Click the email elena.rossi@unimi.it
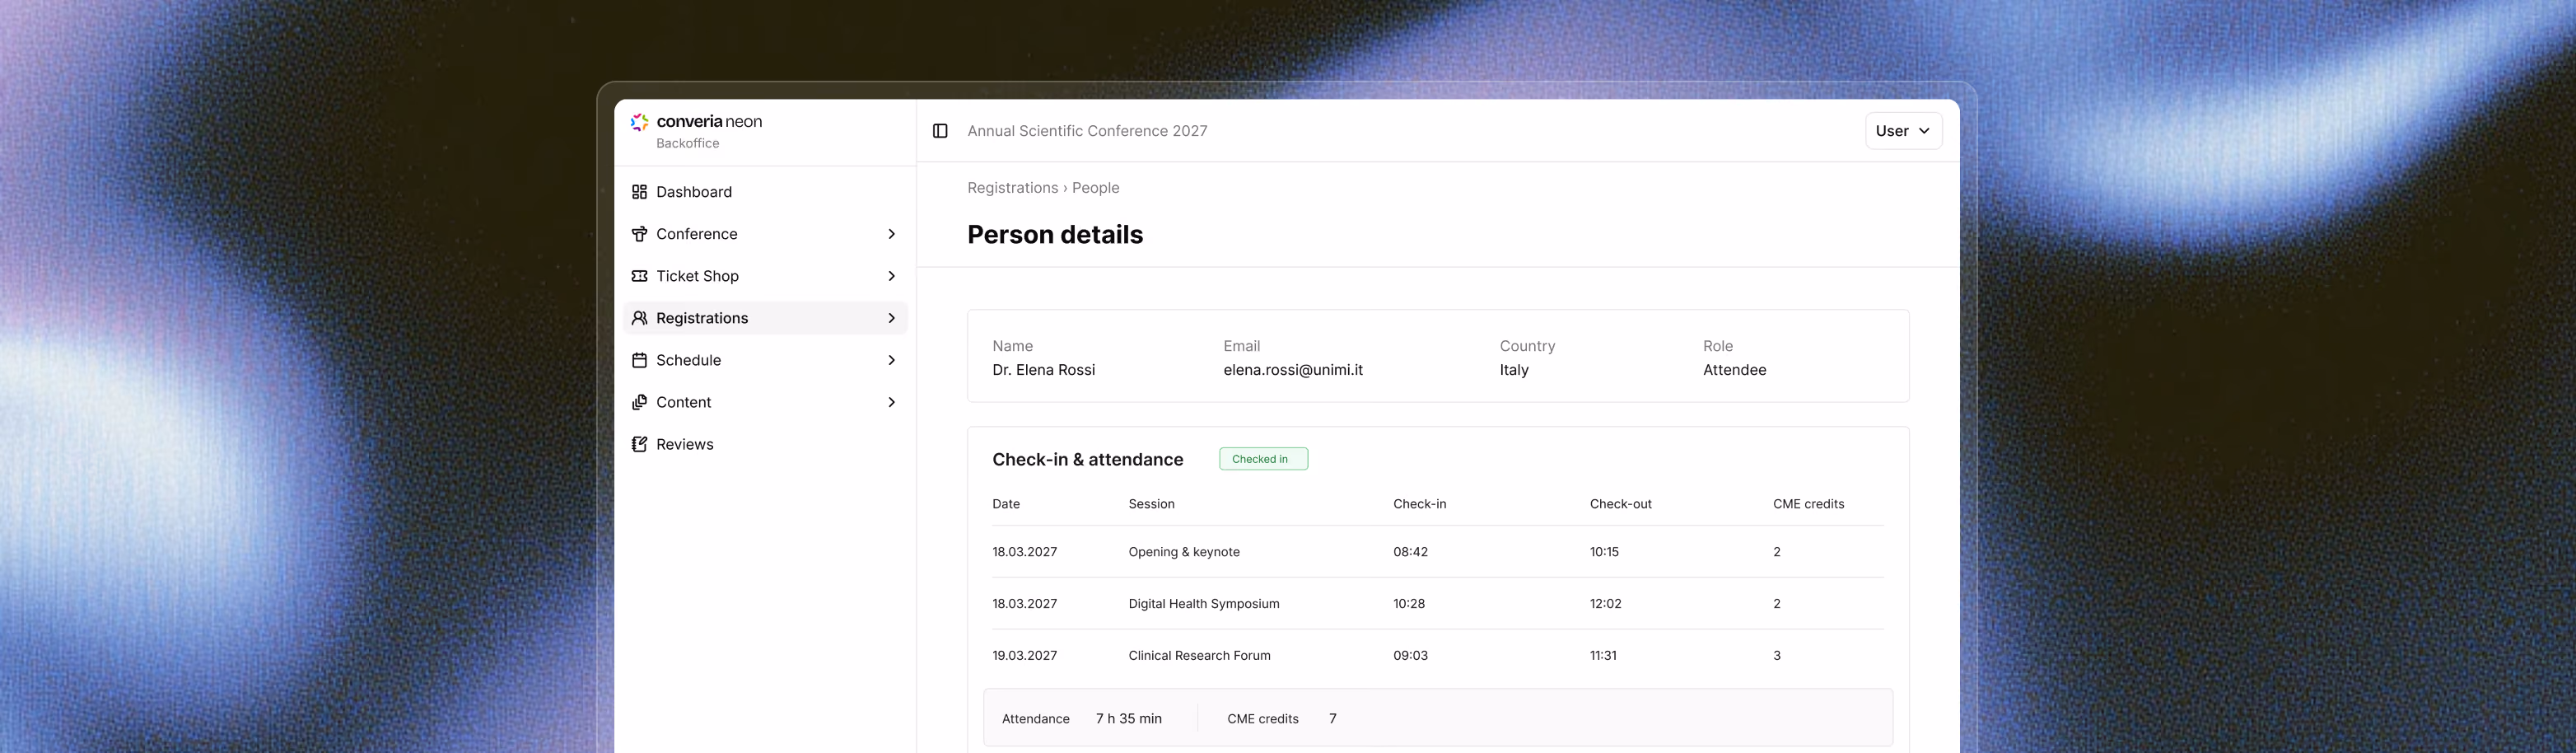 click(x=1292, y=370)
